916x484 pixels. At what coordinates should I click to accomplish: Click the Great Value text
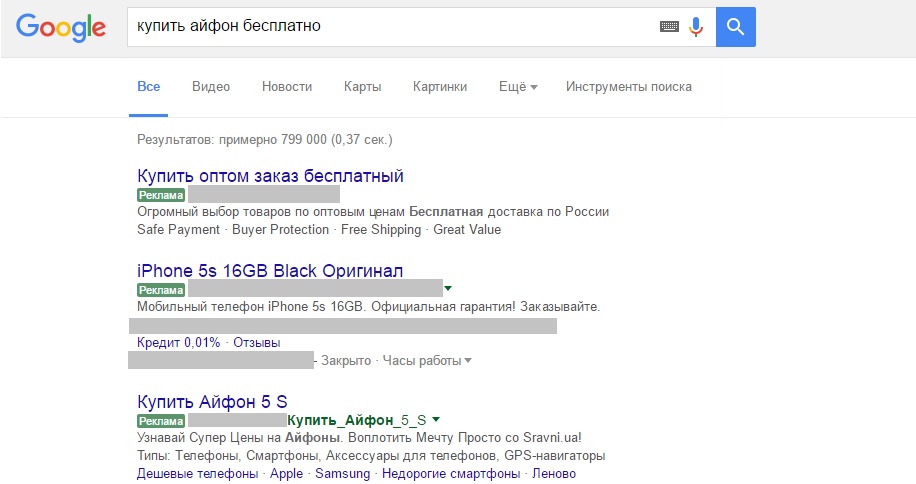(467, 229)
